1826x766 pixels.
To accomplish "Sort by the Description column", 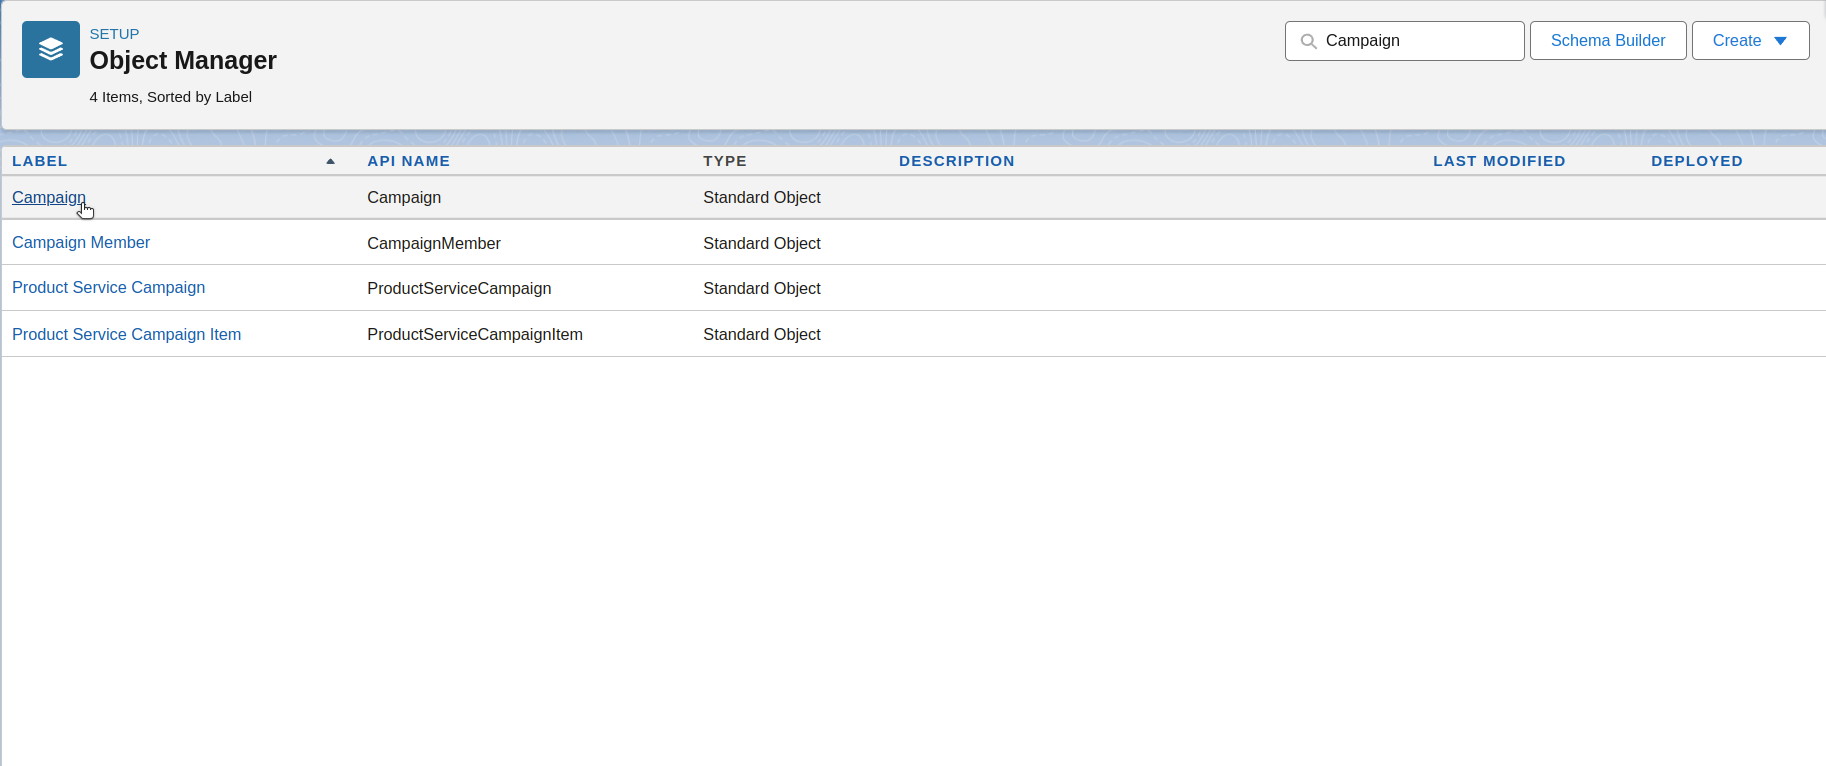I will coord(957,161).
